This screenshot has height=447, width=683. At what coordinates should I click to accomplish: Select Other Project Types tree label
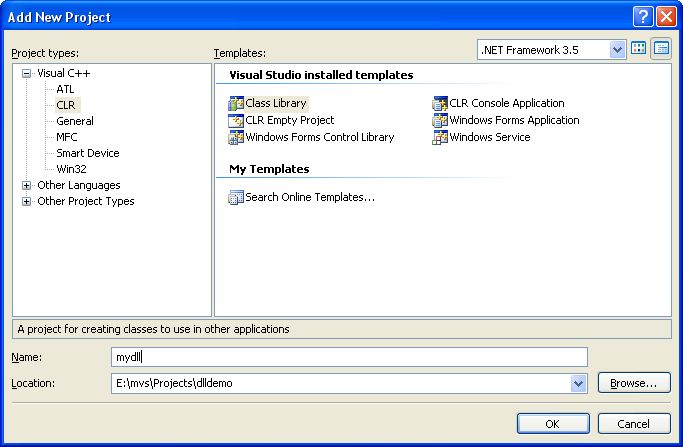point(86,201)
